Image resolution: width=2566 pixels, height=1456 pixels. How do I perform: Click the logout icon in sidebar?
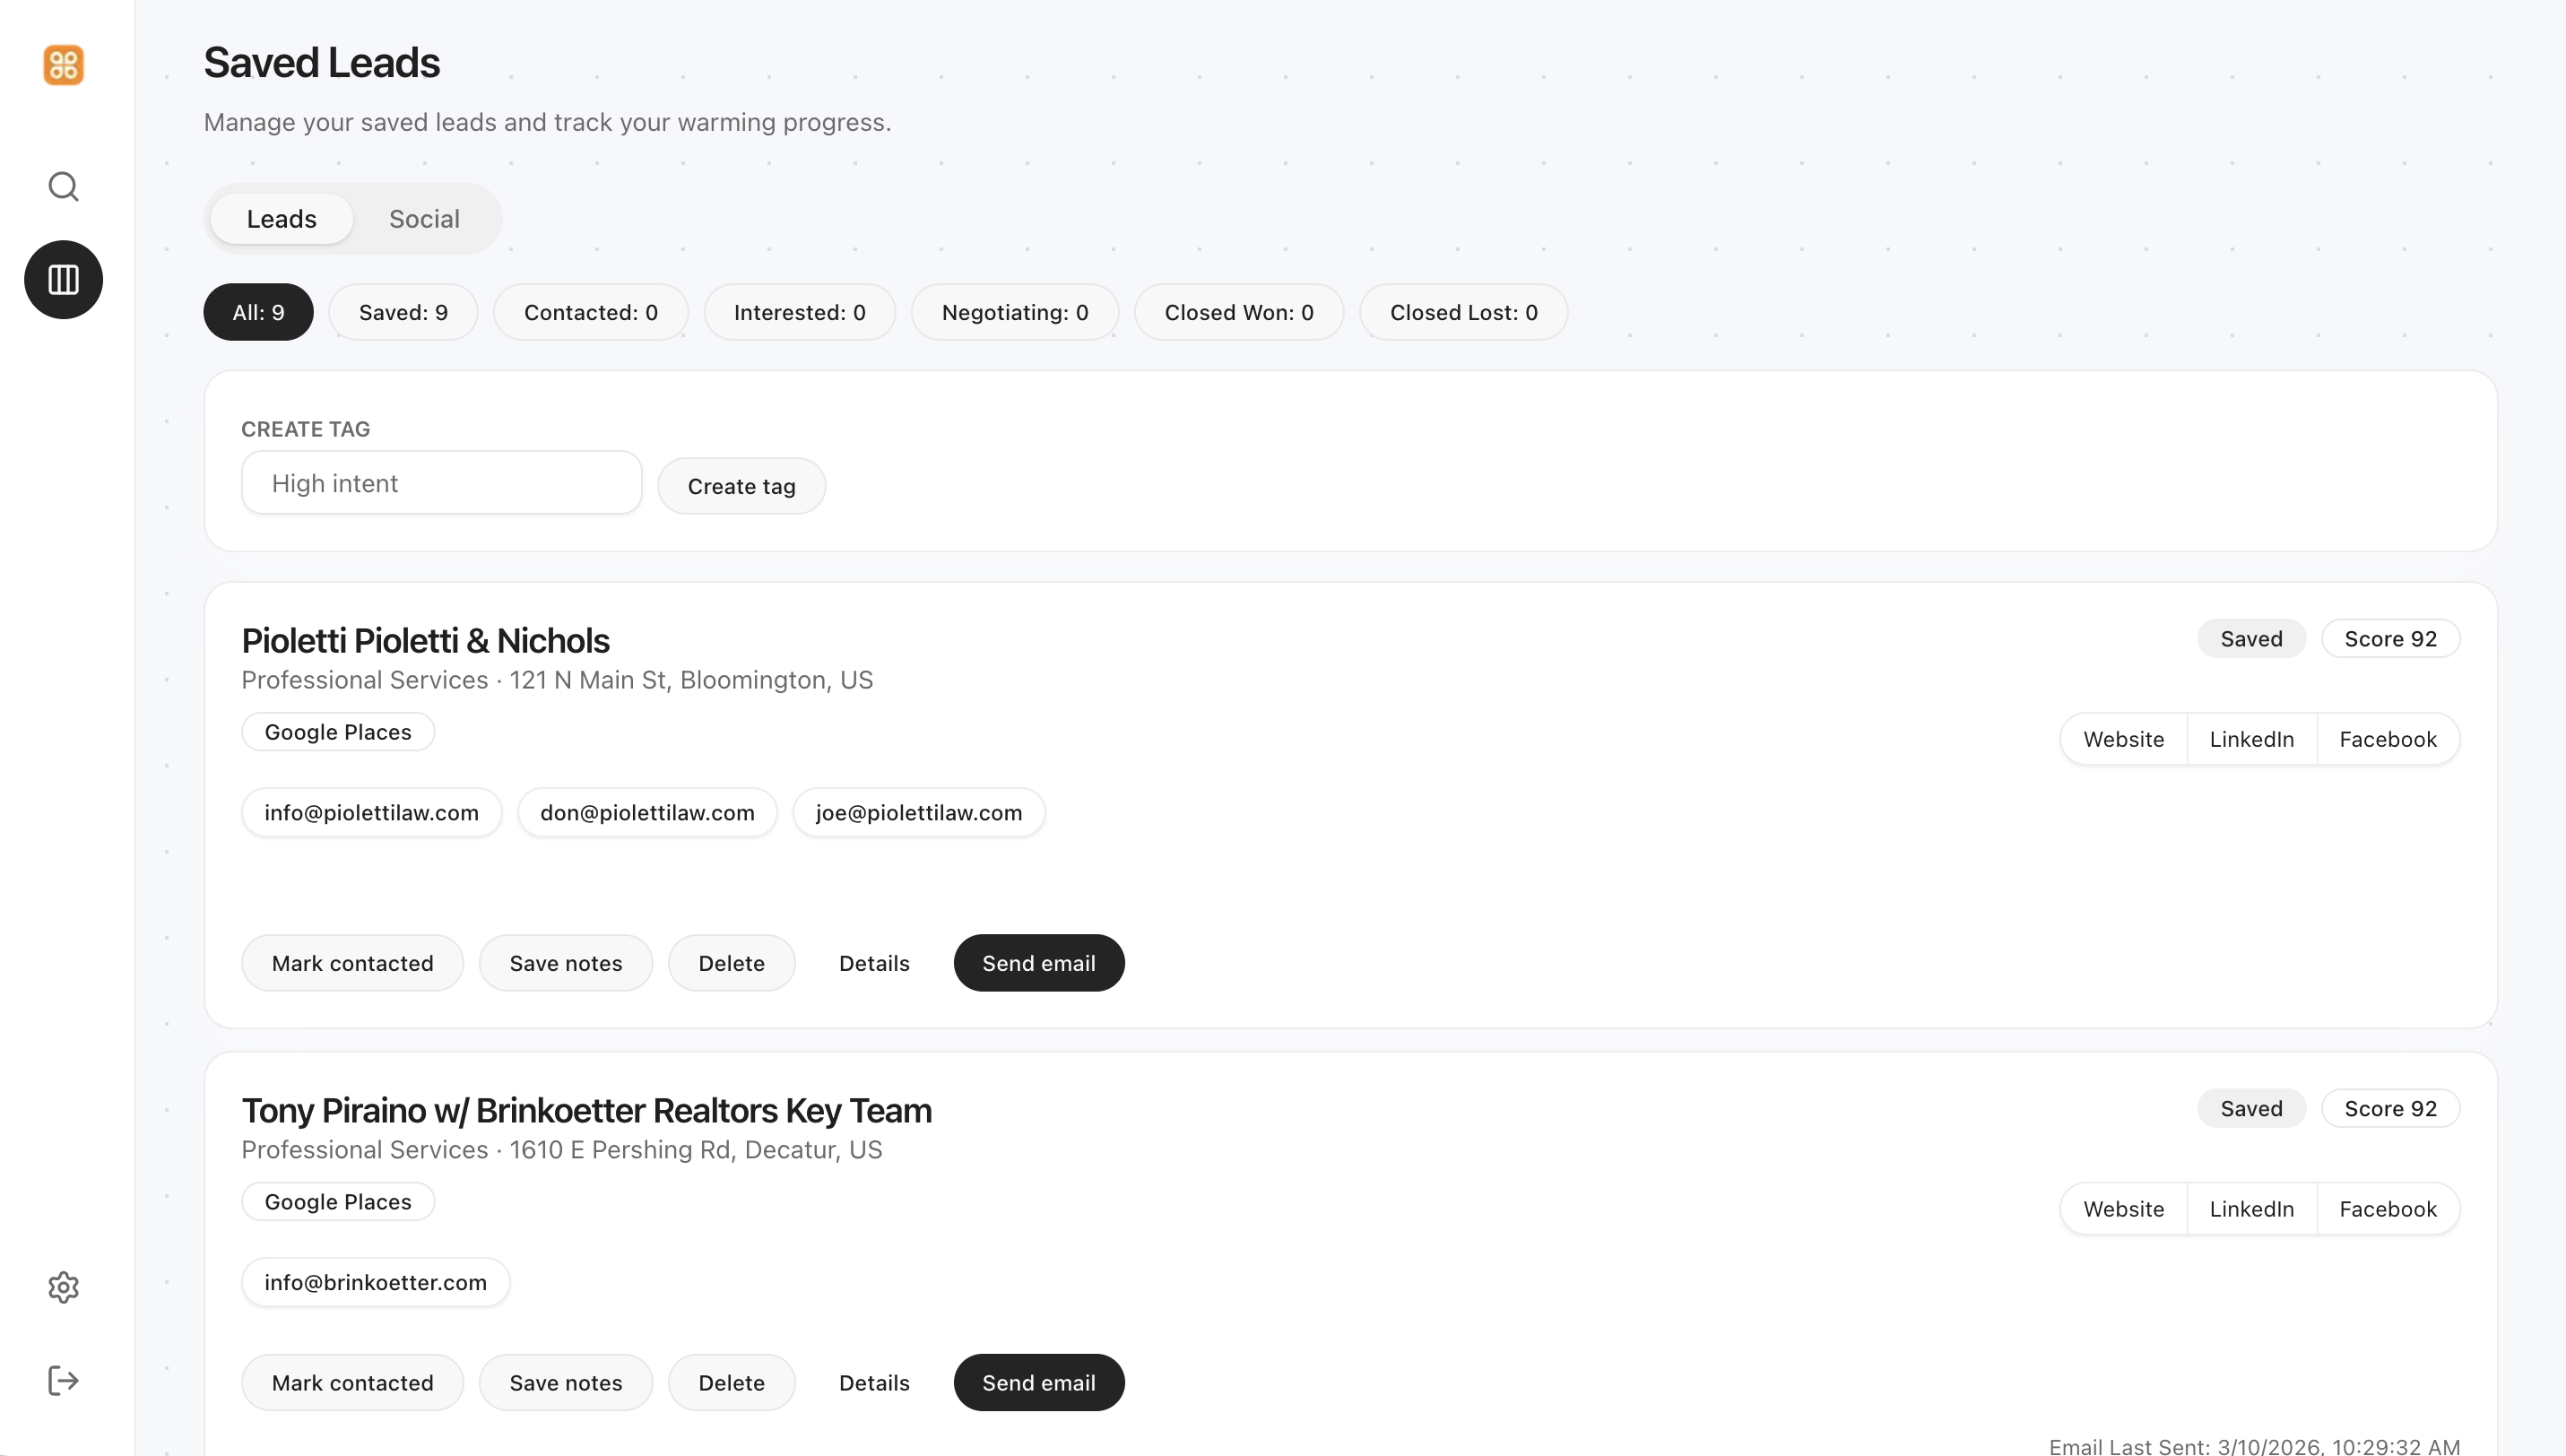click(x=63, y=1381)
